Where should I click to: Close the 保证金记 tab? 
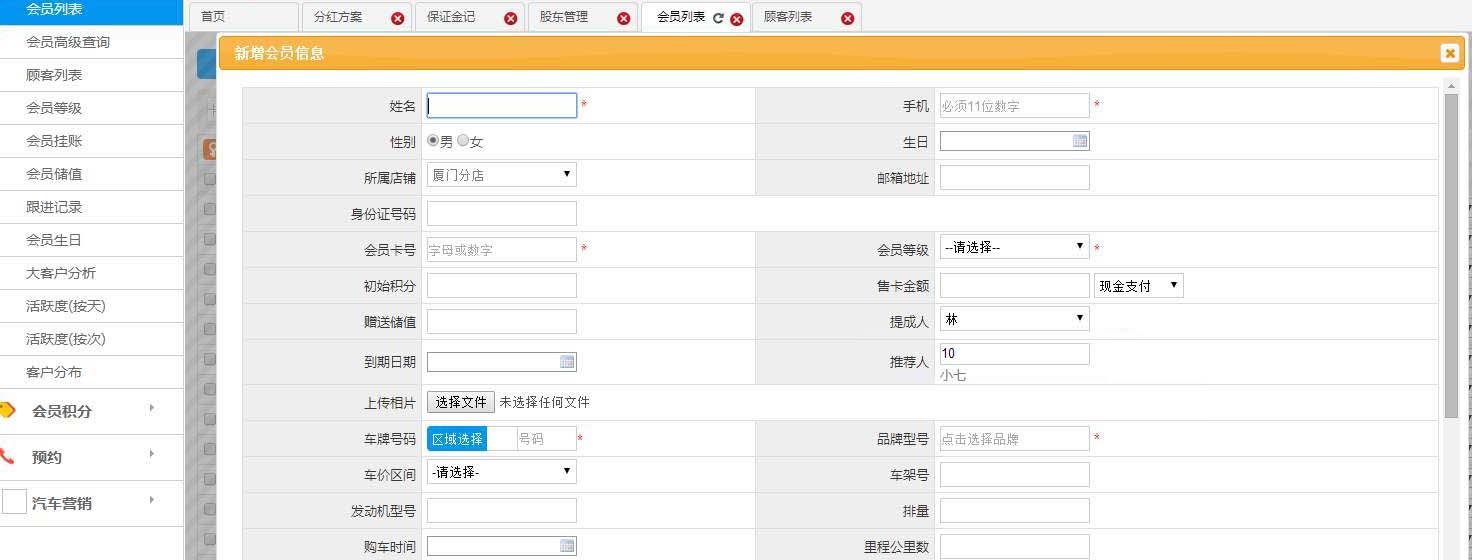click(x=511, y=18)
